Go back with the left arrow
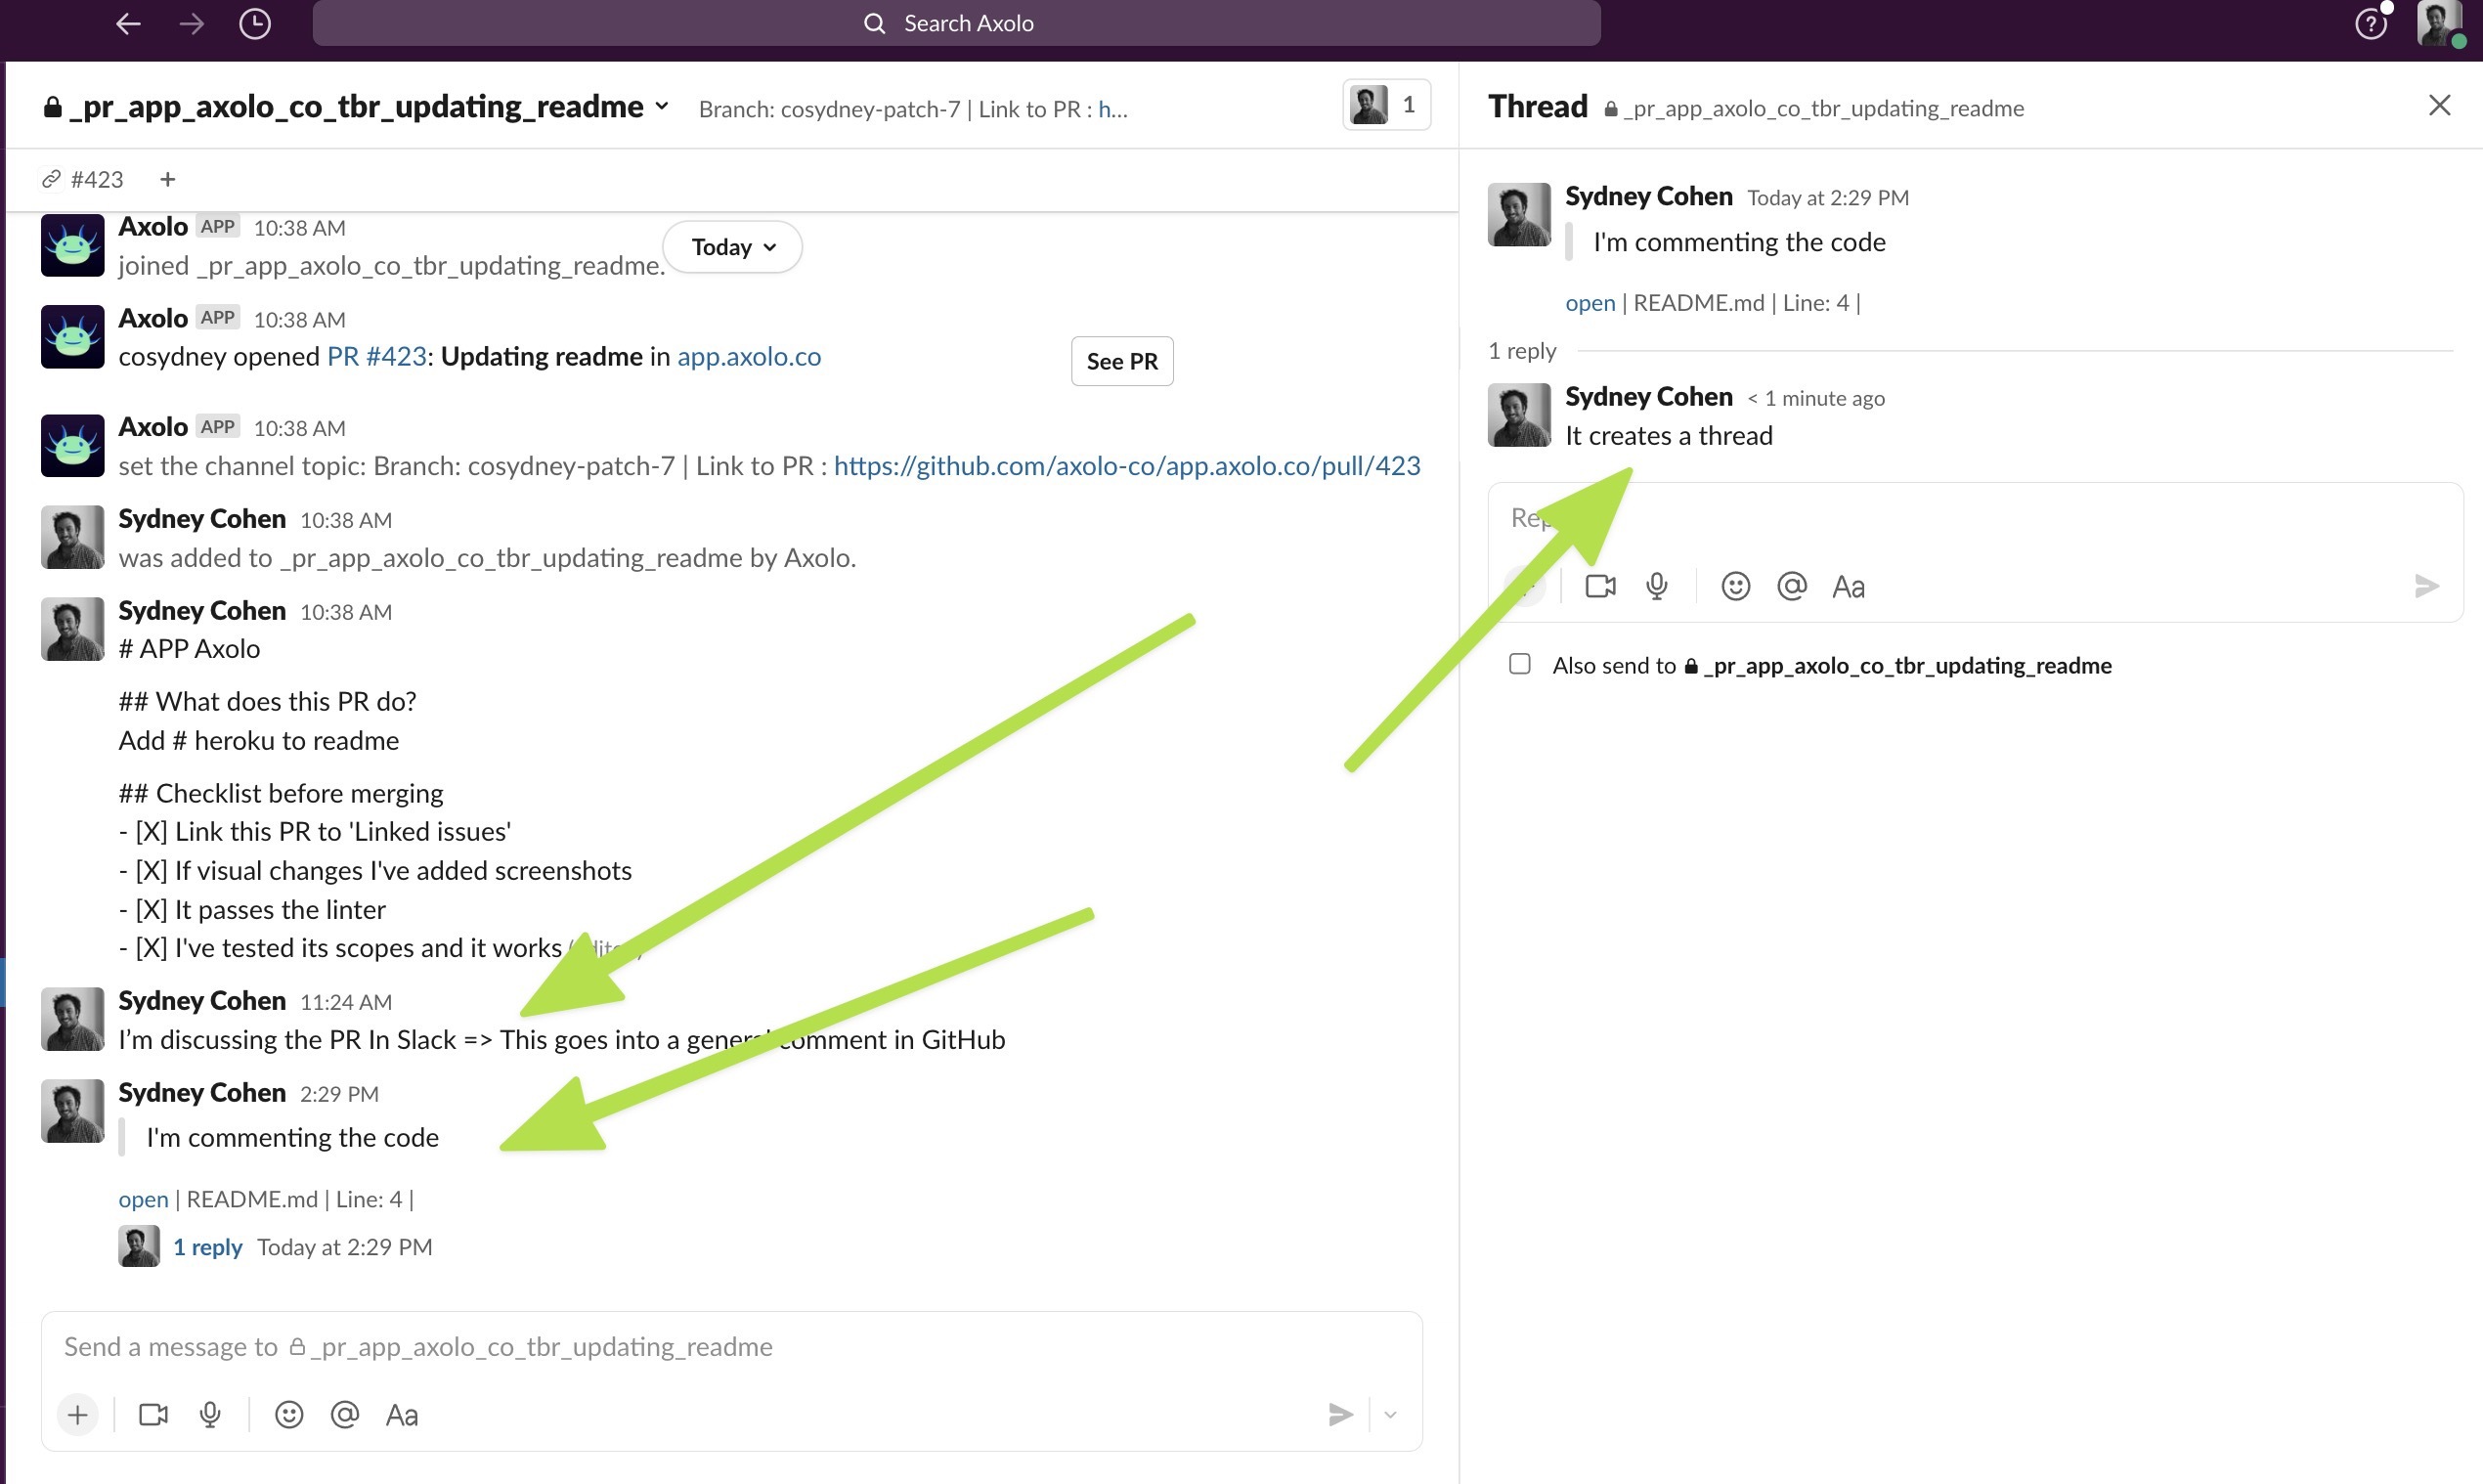 [128, 23]
